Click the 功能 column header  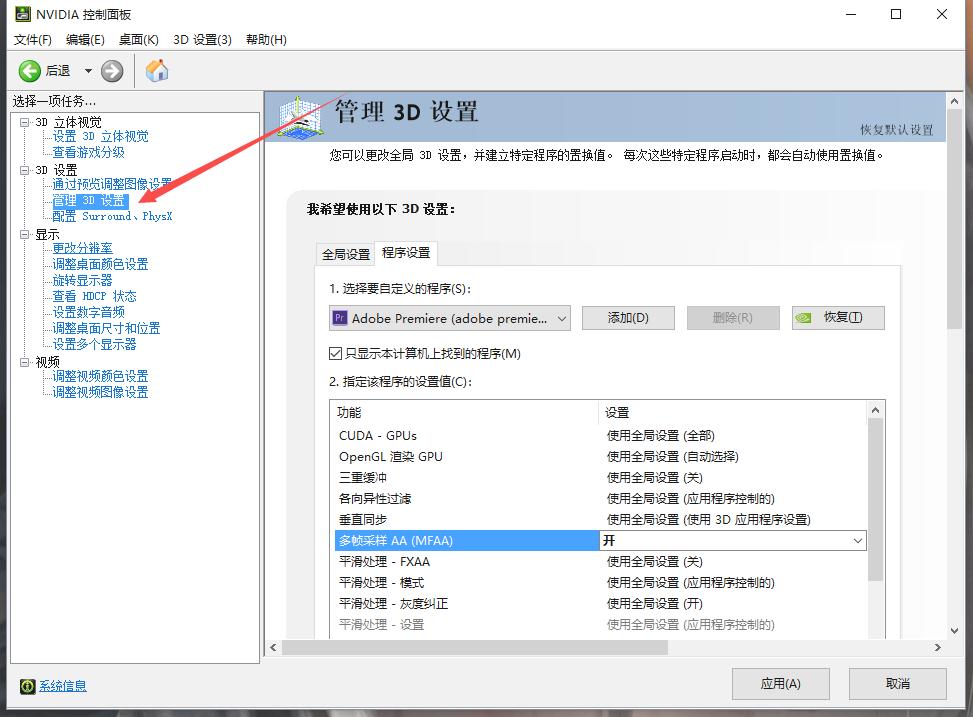[x=465, y=412]
